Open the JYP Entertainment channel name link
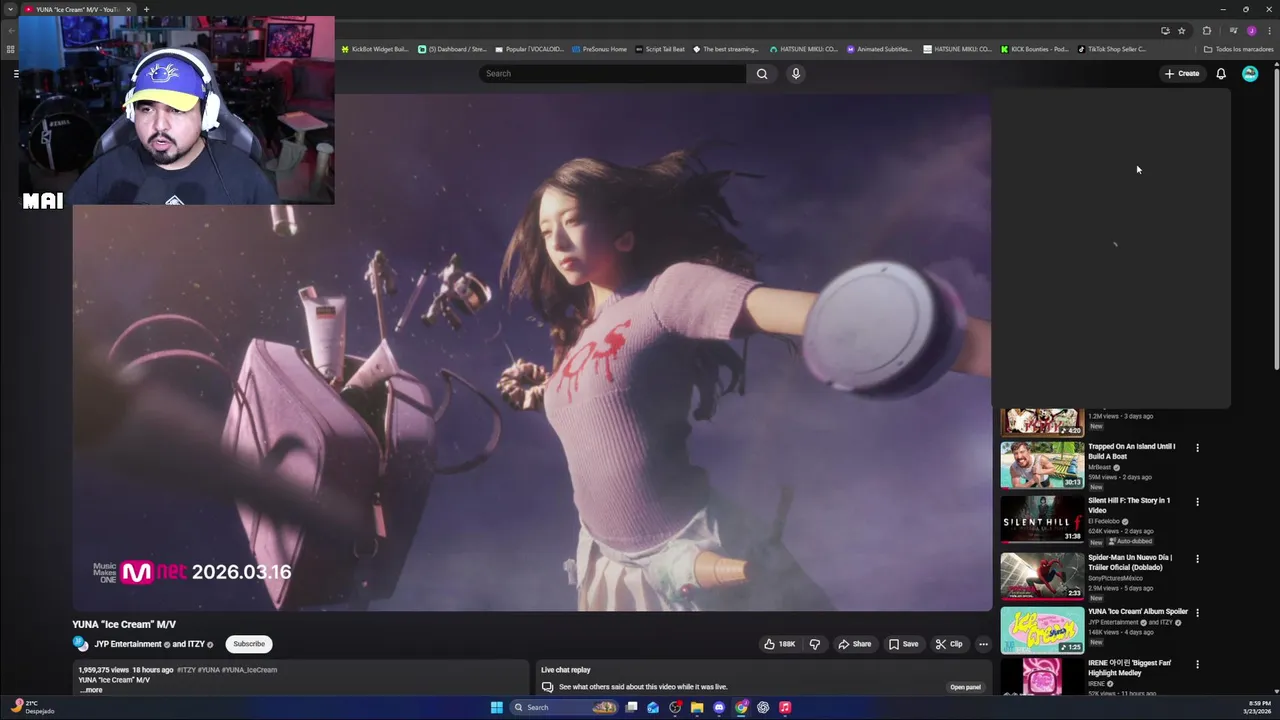This screenshot has height=720, width=1280. coord(128,644)
